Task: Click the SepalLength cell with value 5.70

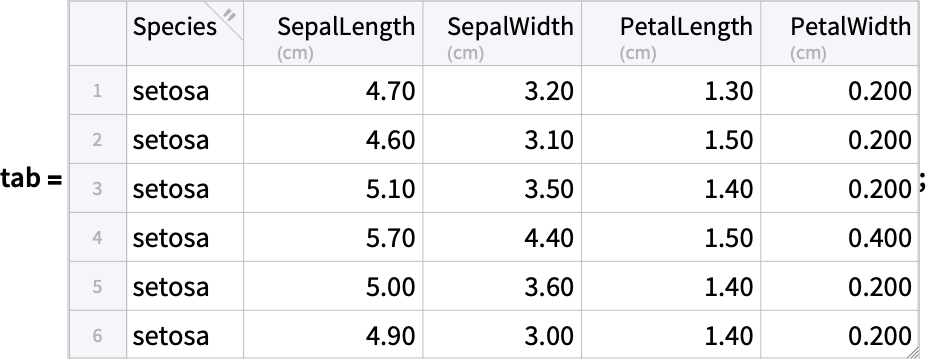Action: [x=333, y=237]
